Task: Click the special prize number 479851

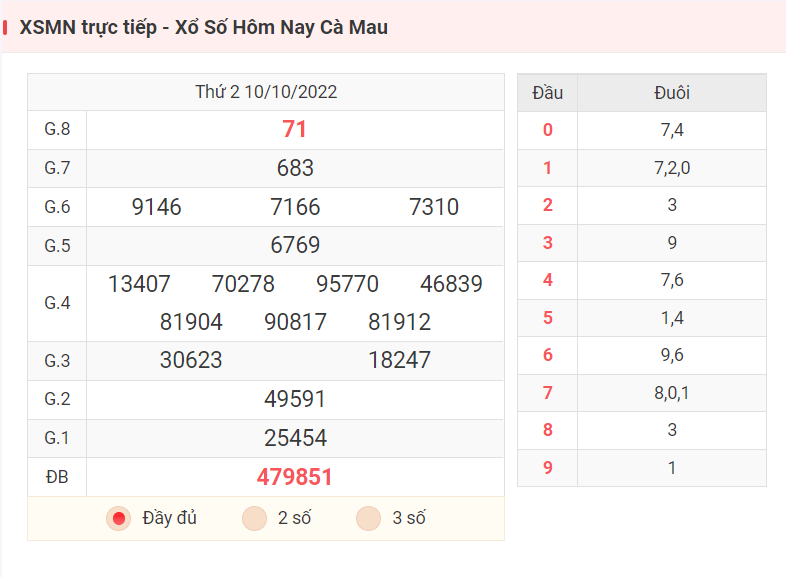Action: pyautogui.click(x=295, y=477)
